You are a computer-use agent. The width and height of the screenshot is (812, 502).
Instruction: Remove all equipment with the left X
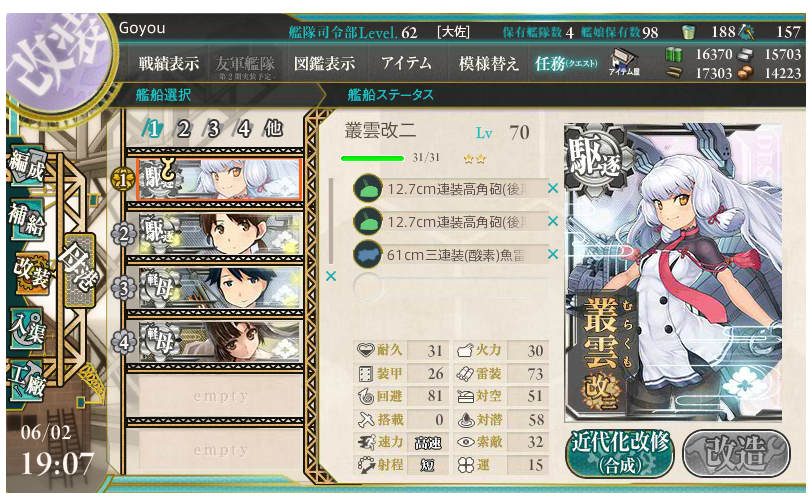[x=331, y=276]
